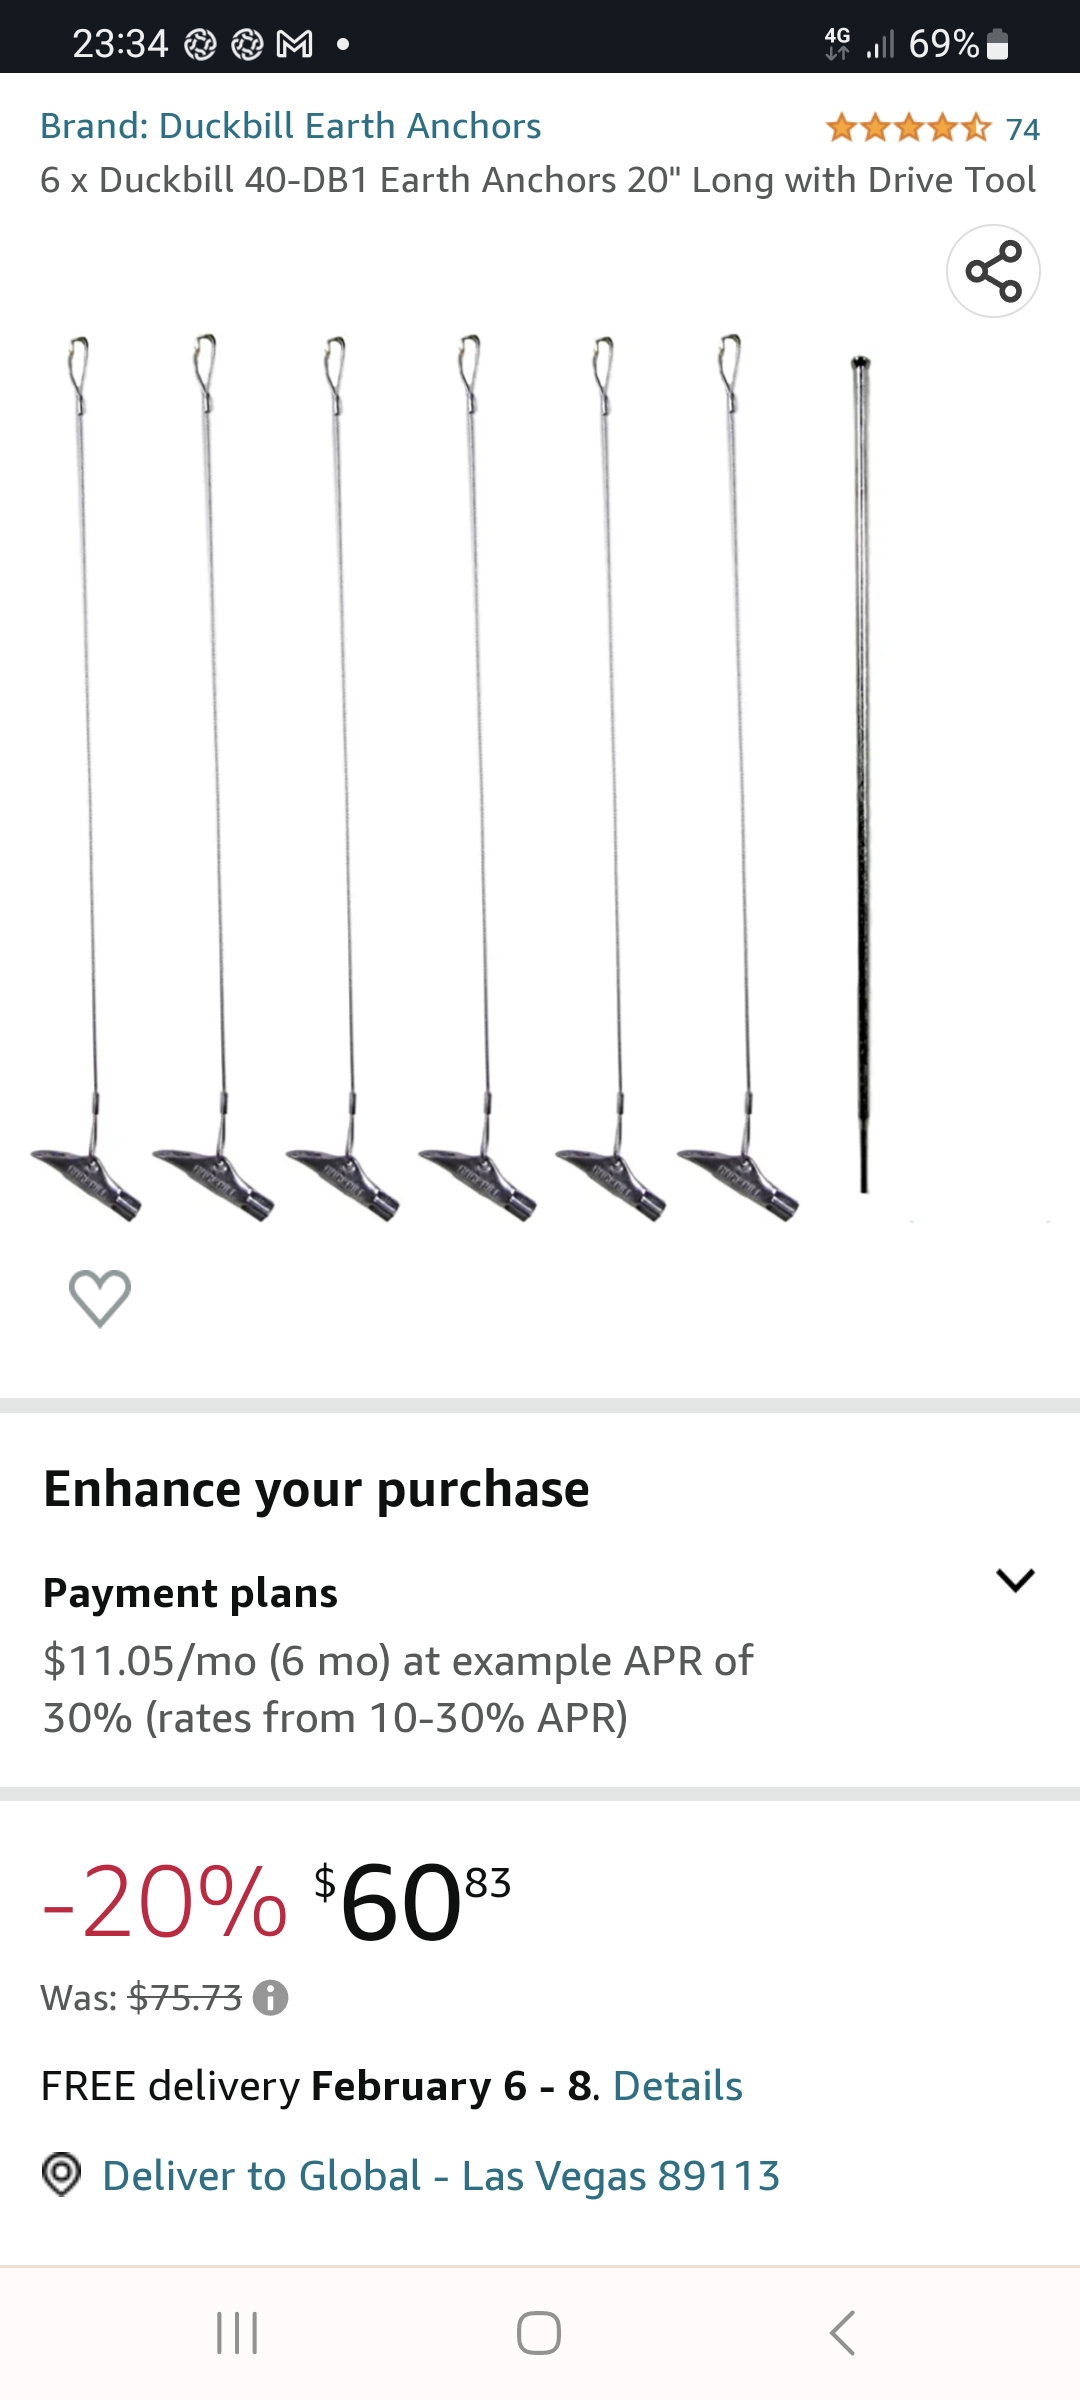Open delivery Details link
Viewport: 1080px width, 2400px height.
(677, 2086)
